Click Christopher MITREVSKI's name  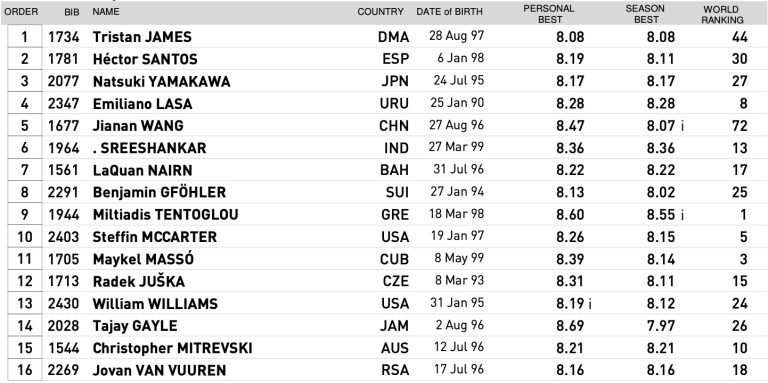172,348
